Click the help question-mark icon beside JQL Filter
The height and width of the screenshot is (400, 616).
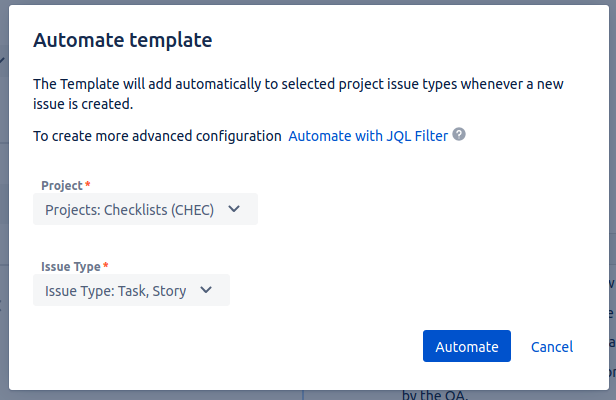point(459,134)
